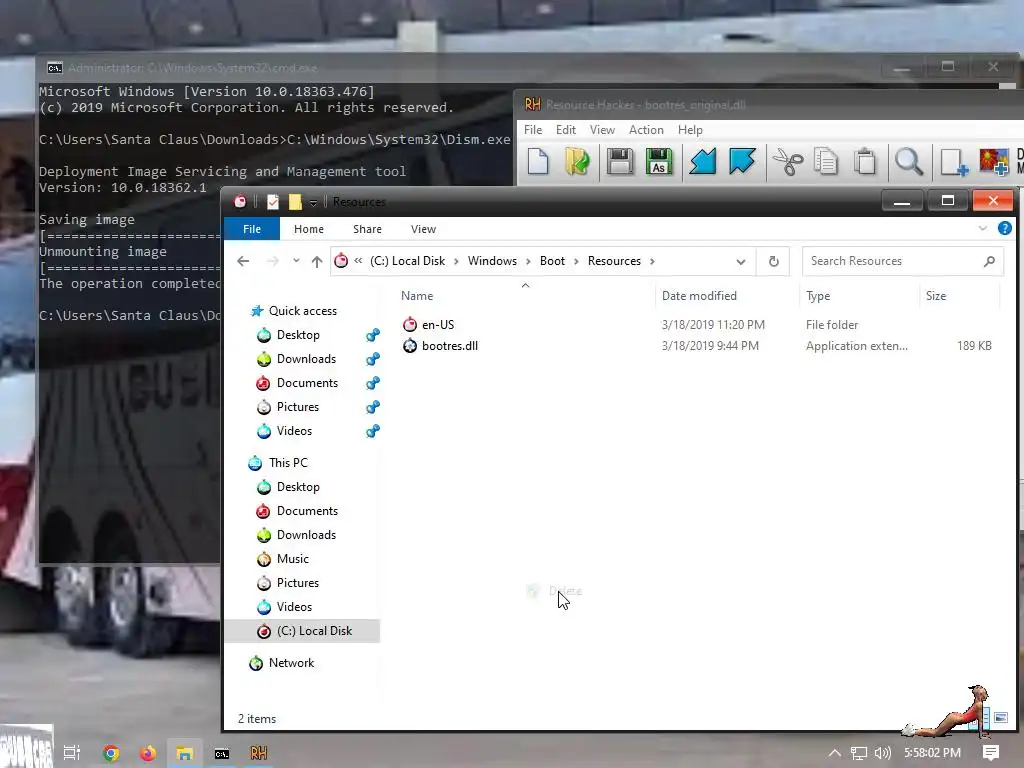Open Documents under Quick access

pos(307,383)
